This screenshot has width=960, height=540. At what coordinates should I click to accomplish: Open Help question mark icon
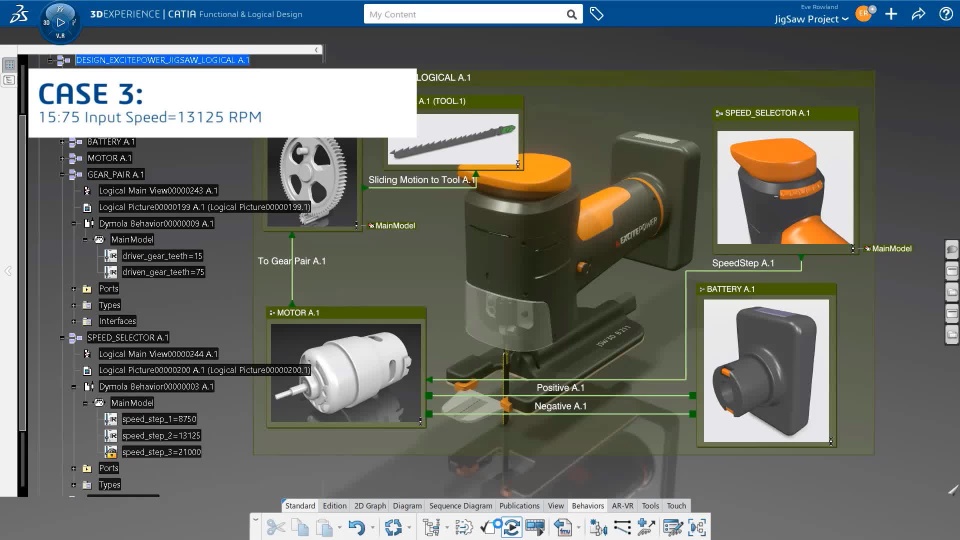click(x=946, y=14)
